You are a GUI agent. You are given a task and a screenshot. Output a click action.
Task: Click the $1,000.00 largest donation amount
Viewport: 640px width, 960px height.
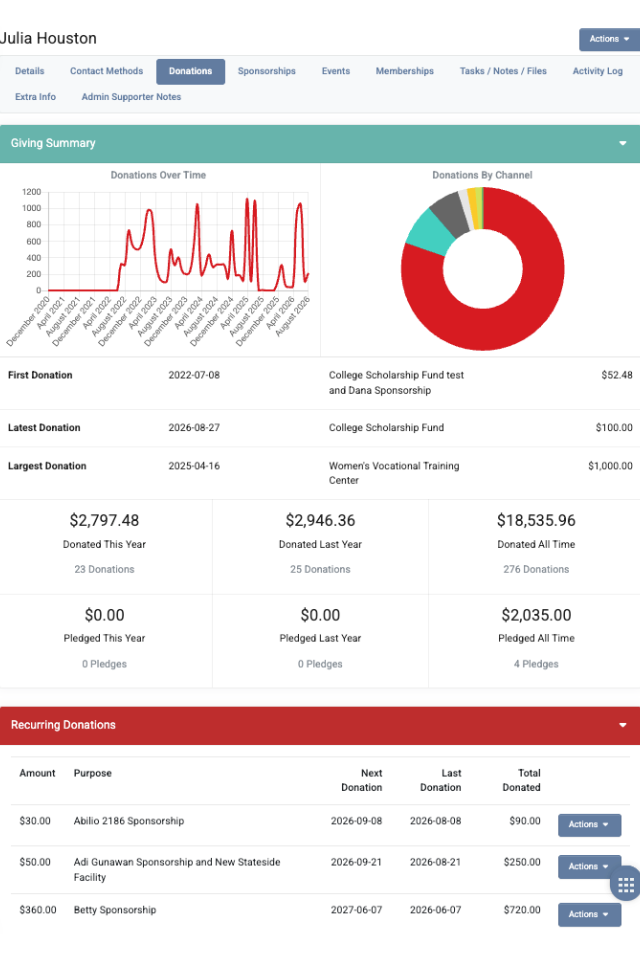pos(610,466)
